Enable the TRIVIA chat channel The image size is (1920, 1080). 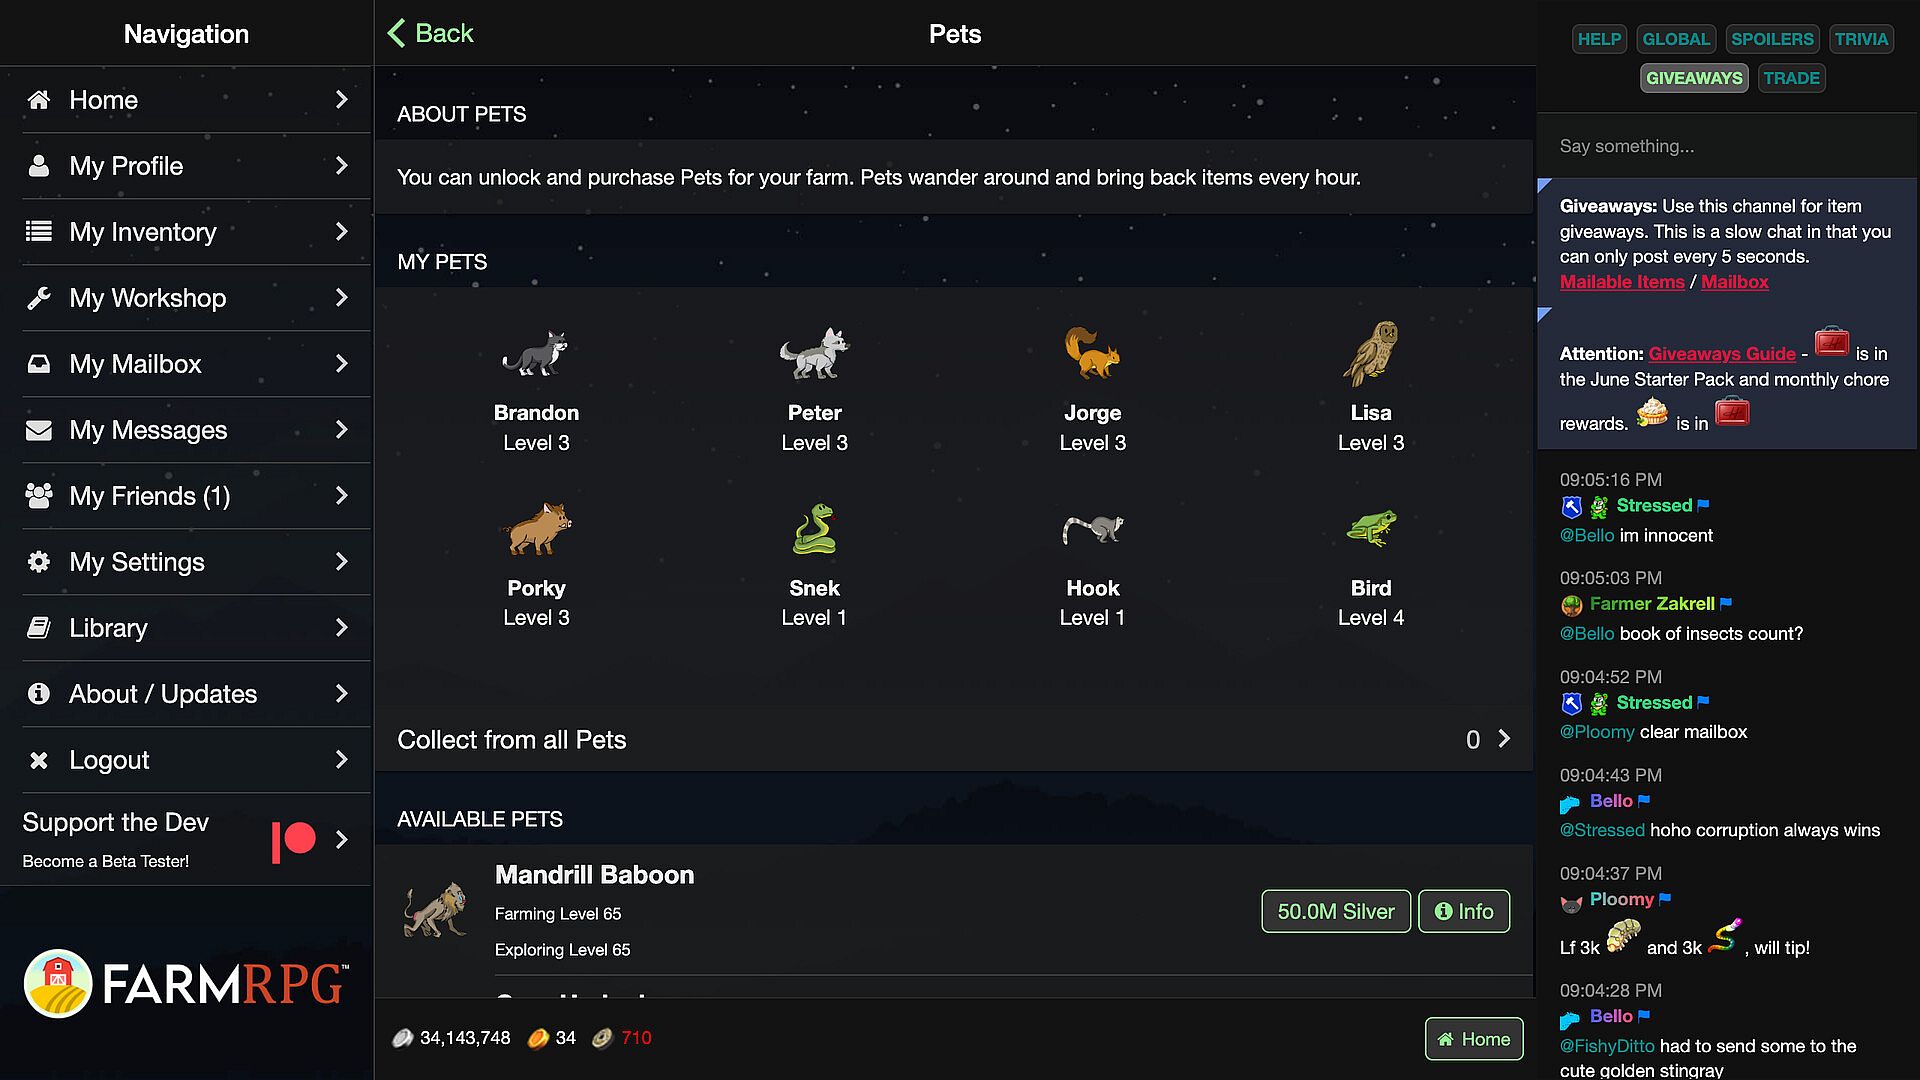(x=1861, y=39)
